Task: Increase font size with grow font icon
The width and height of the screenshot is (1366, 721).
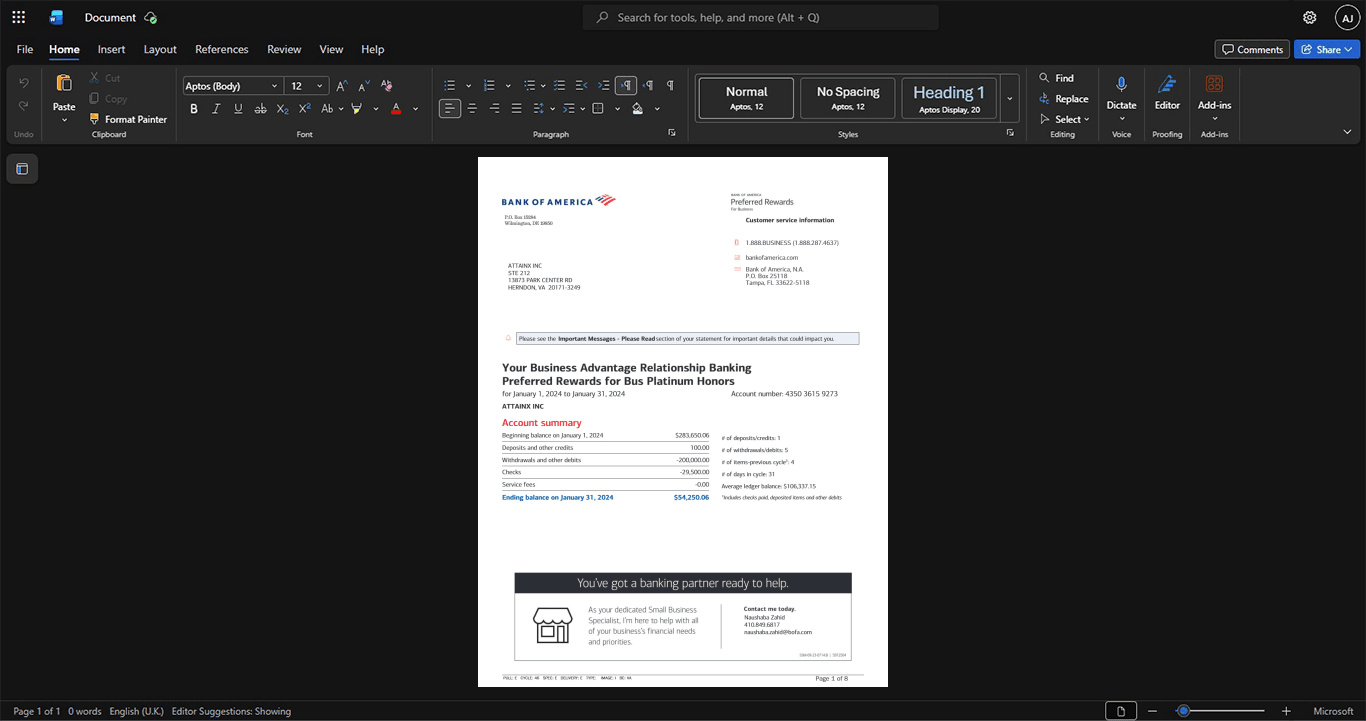Action: tap(341, 86)
